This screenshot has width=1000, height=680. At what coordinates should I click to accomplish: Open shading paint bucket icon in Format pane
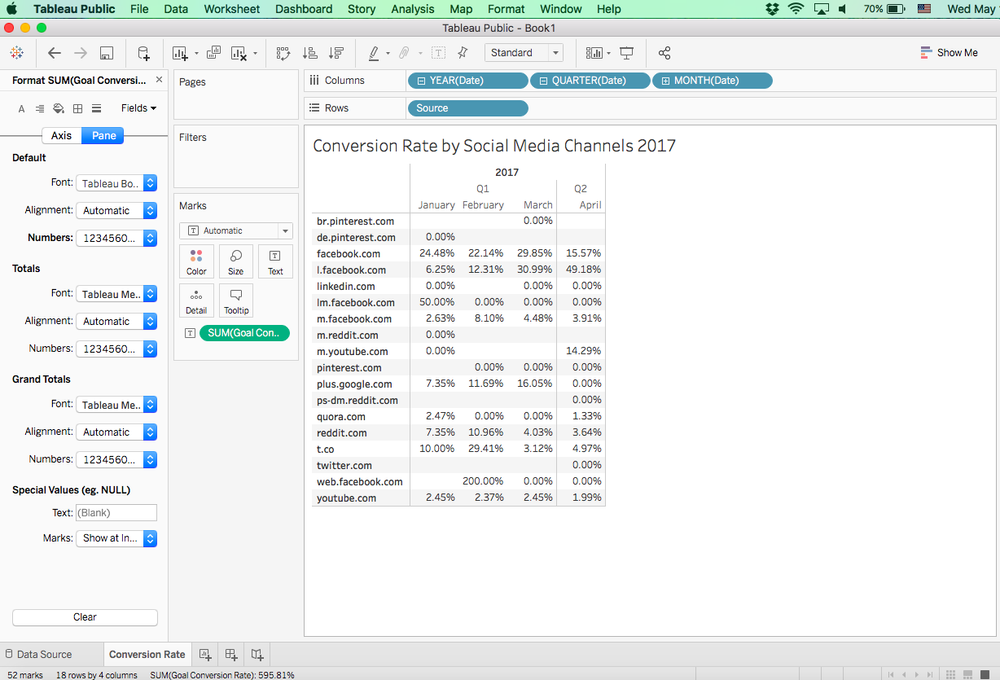58,108
